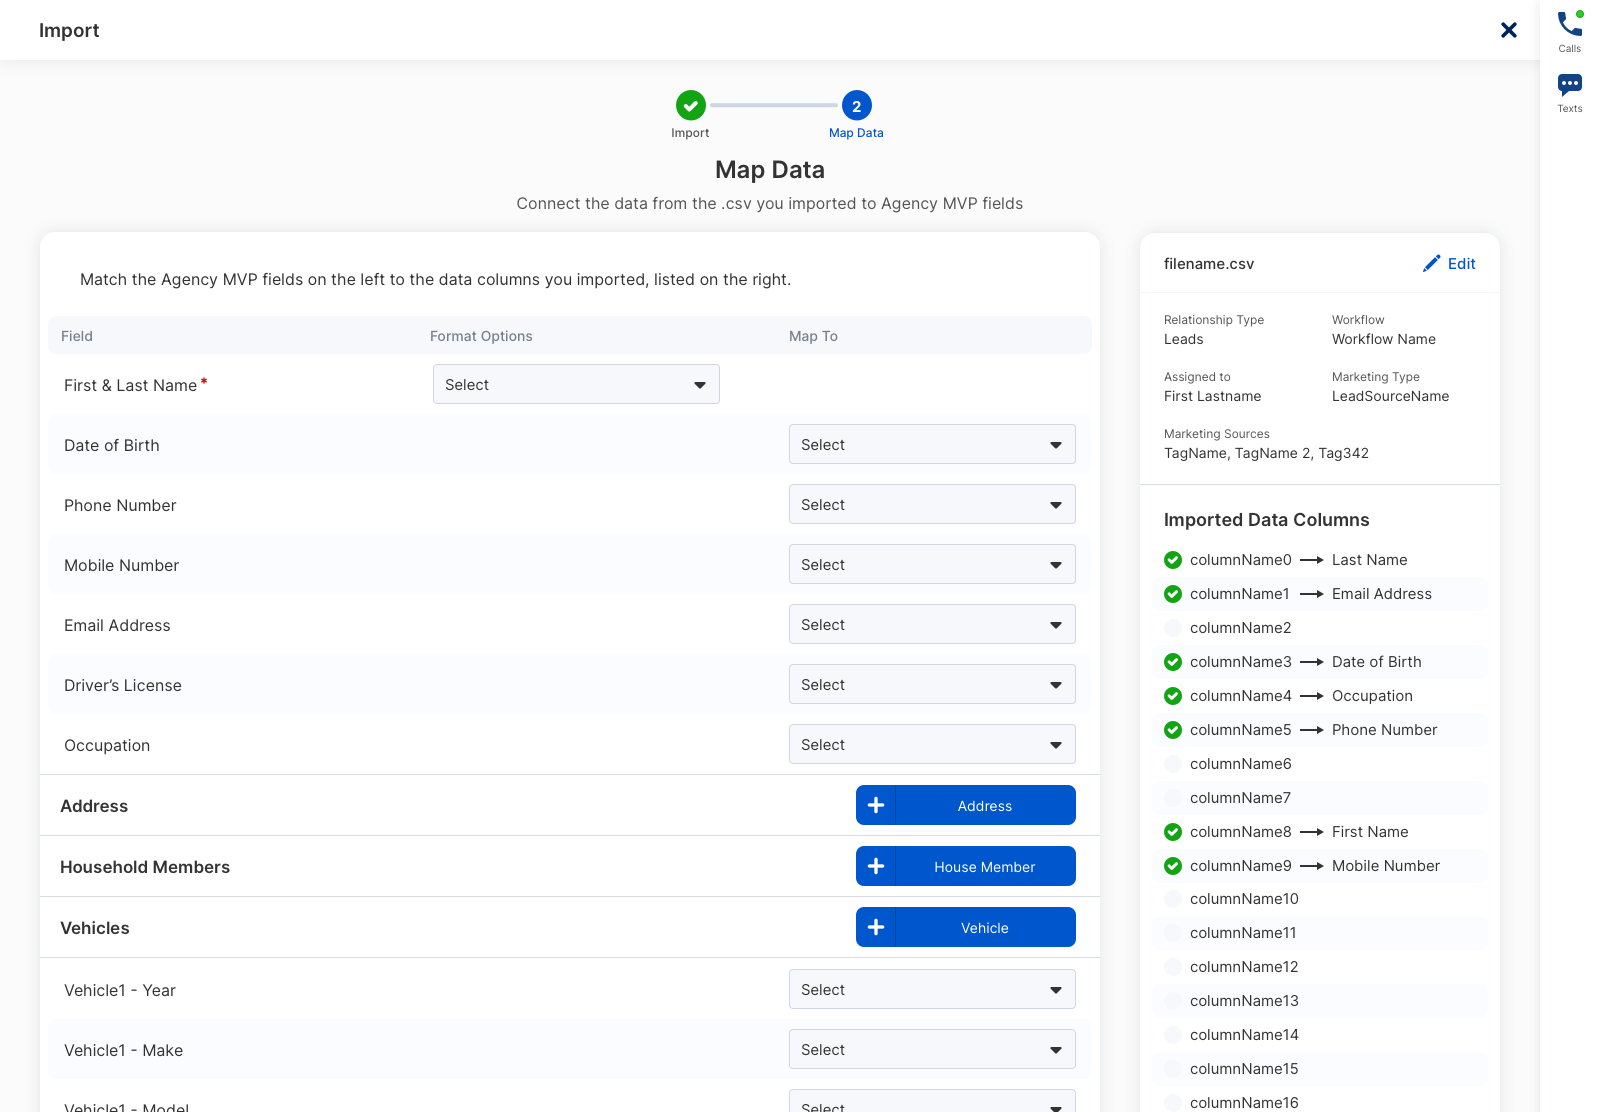Open the Texts chat bubble icon
The width and height of the screenshot is (1600, 1112).
1569,85
